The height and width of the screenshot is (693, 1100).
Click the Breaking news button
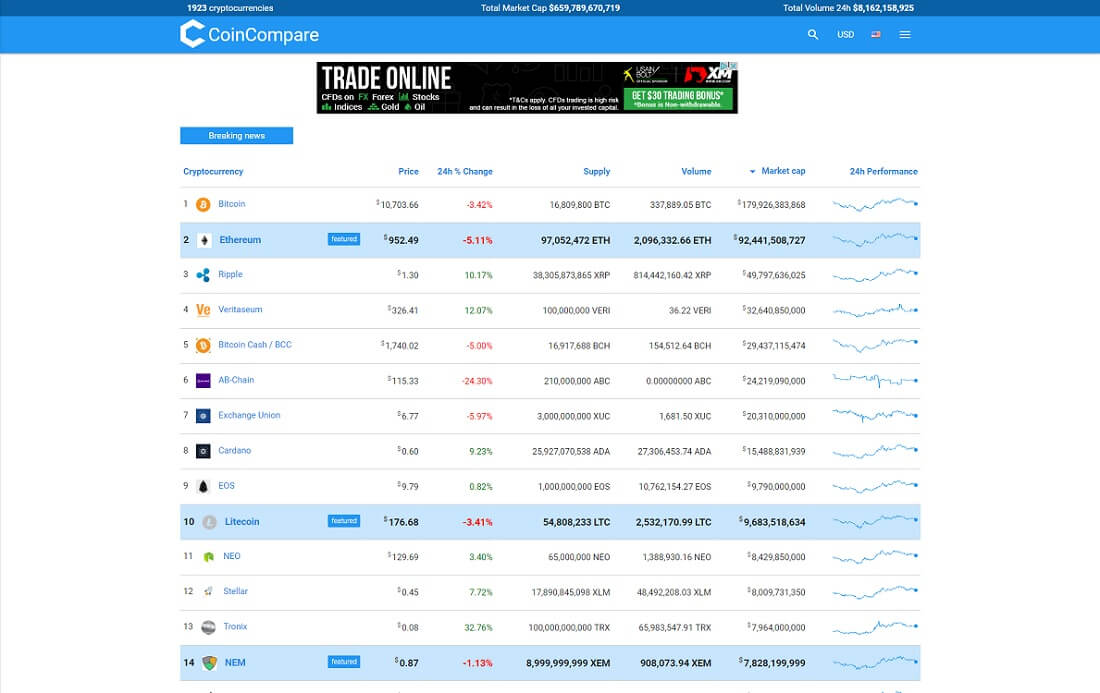click(x=236, y=135)
